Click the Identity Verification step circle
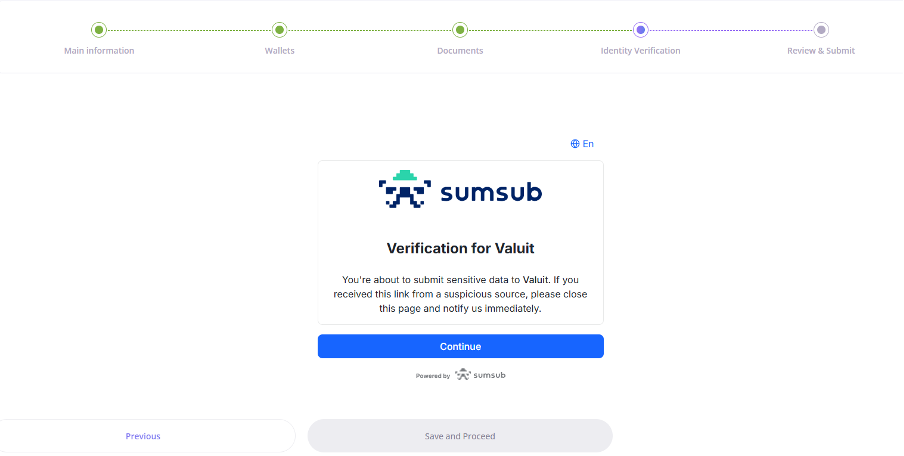 [x=640, y=30]
